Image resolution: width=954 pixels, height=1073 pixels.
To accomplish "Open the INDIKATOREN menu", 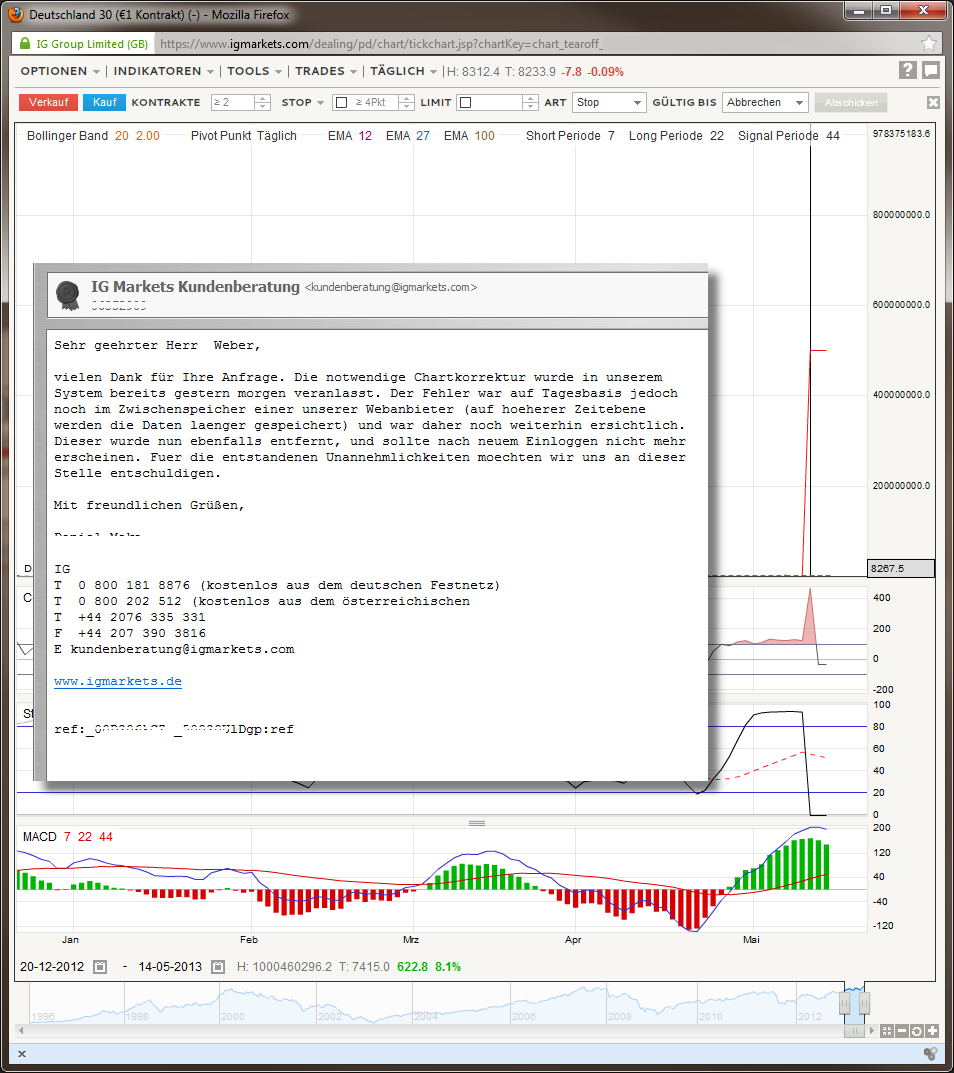I will click(x=164, y=71).
